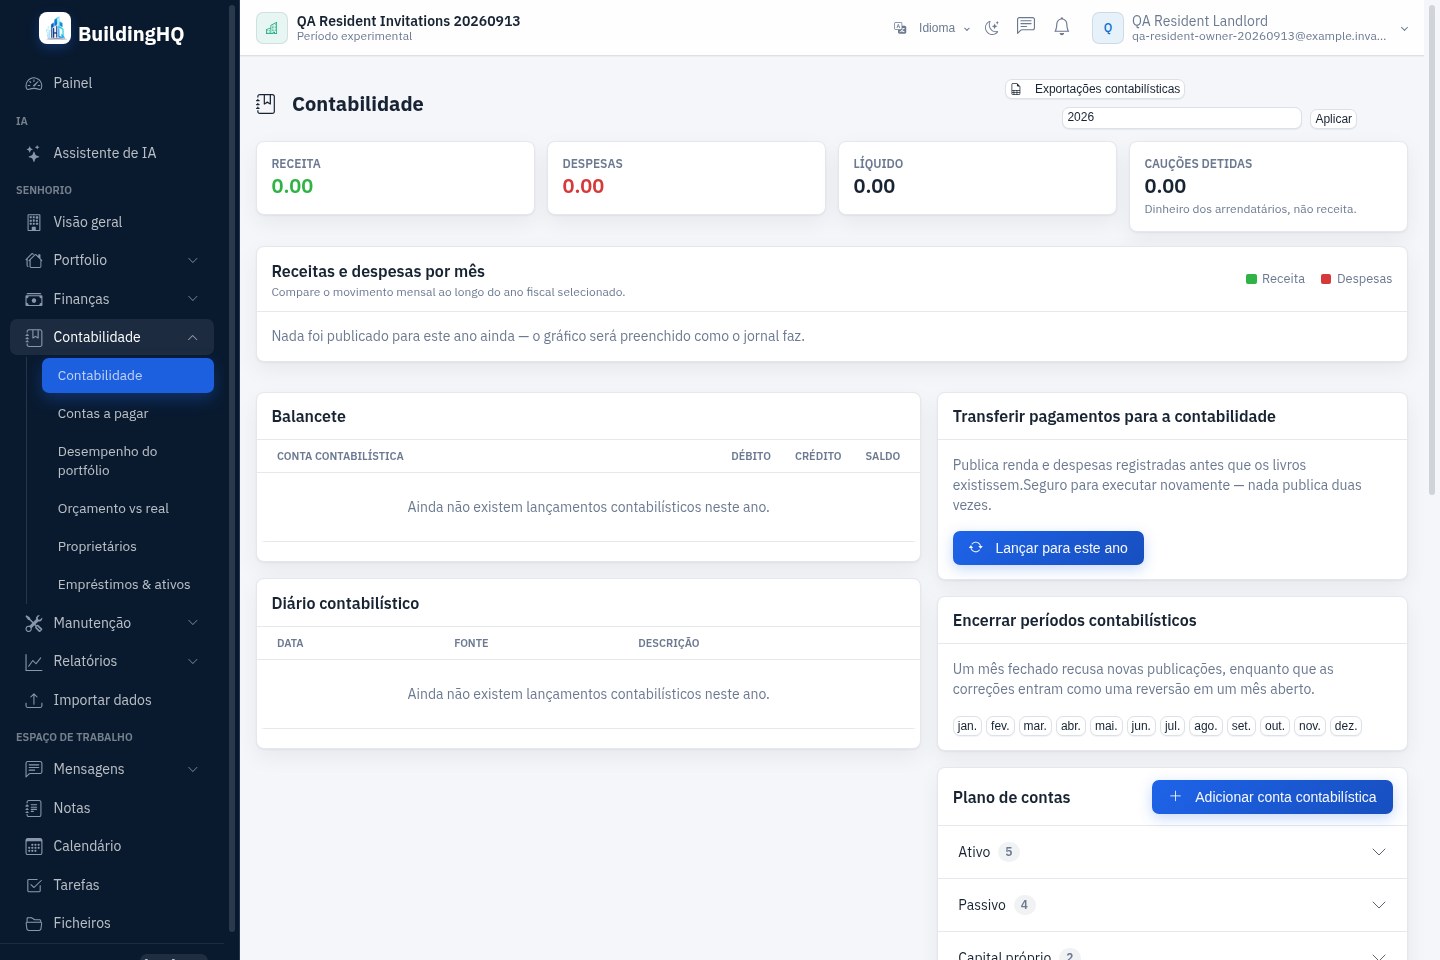
Task: Toggle the jun. period chip
Action: [1141, 726]
